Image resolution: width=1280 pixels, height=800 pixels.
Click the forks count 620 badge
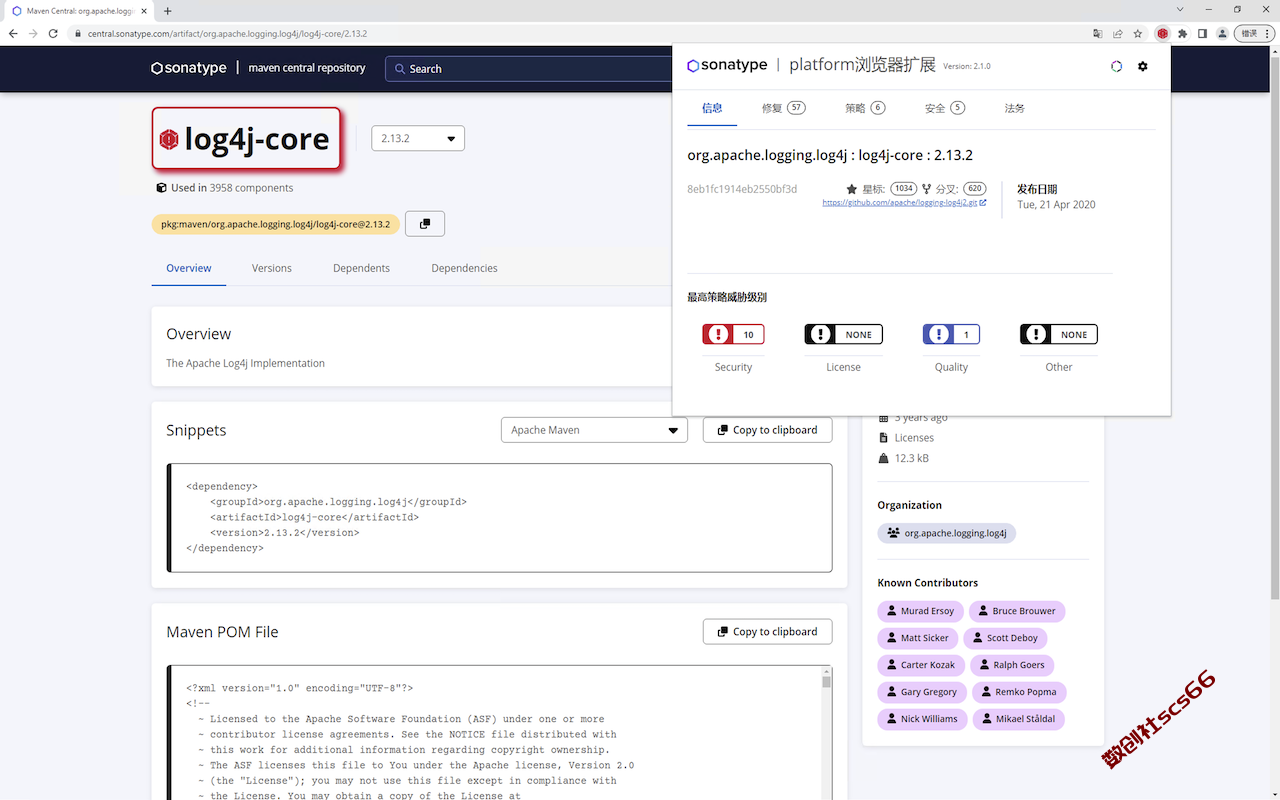click(x=974, y=188)
